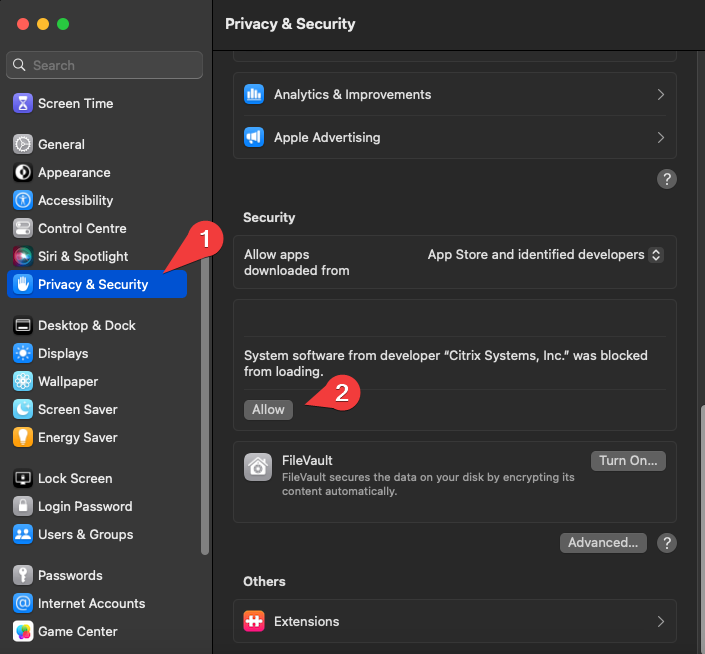Viewport: 705px width, 654px height.
Task: Open the Advanced security settings button
Action: (x=603, y=543)
